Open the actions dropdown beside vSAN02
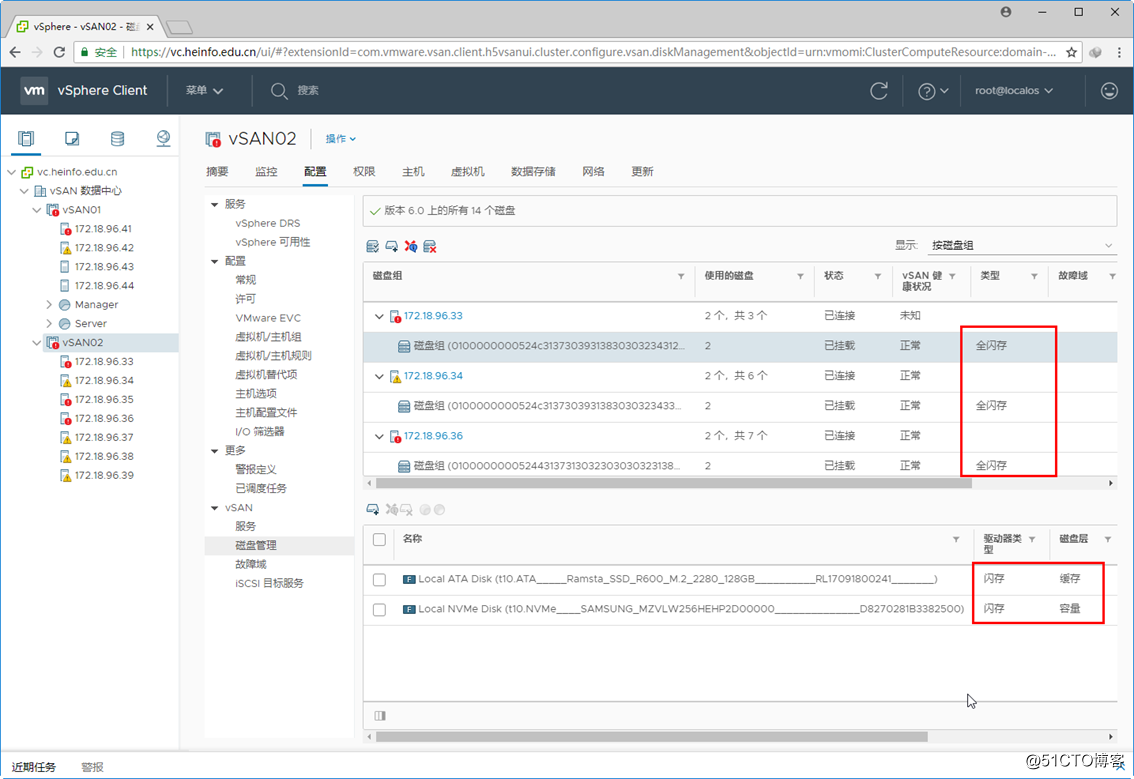Viewport: 1134px width, 779px height. pos(340,139)
